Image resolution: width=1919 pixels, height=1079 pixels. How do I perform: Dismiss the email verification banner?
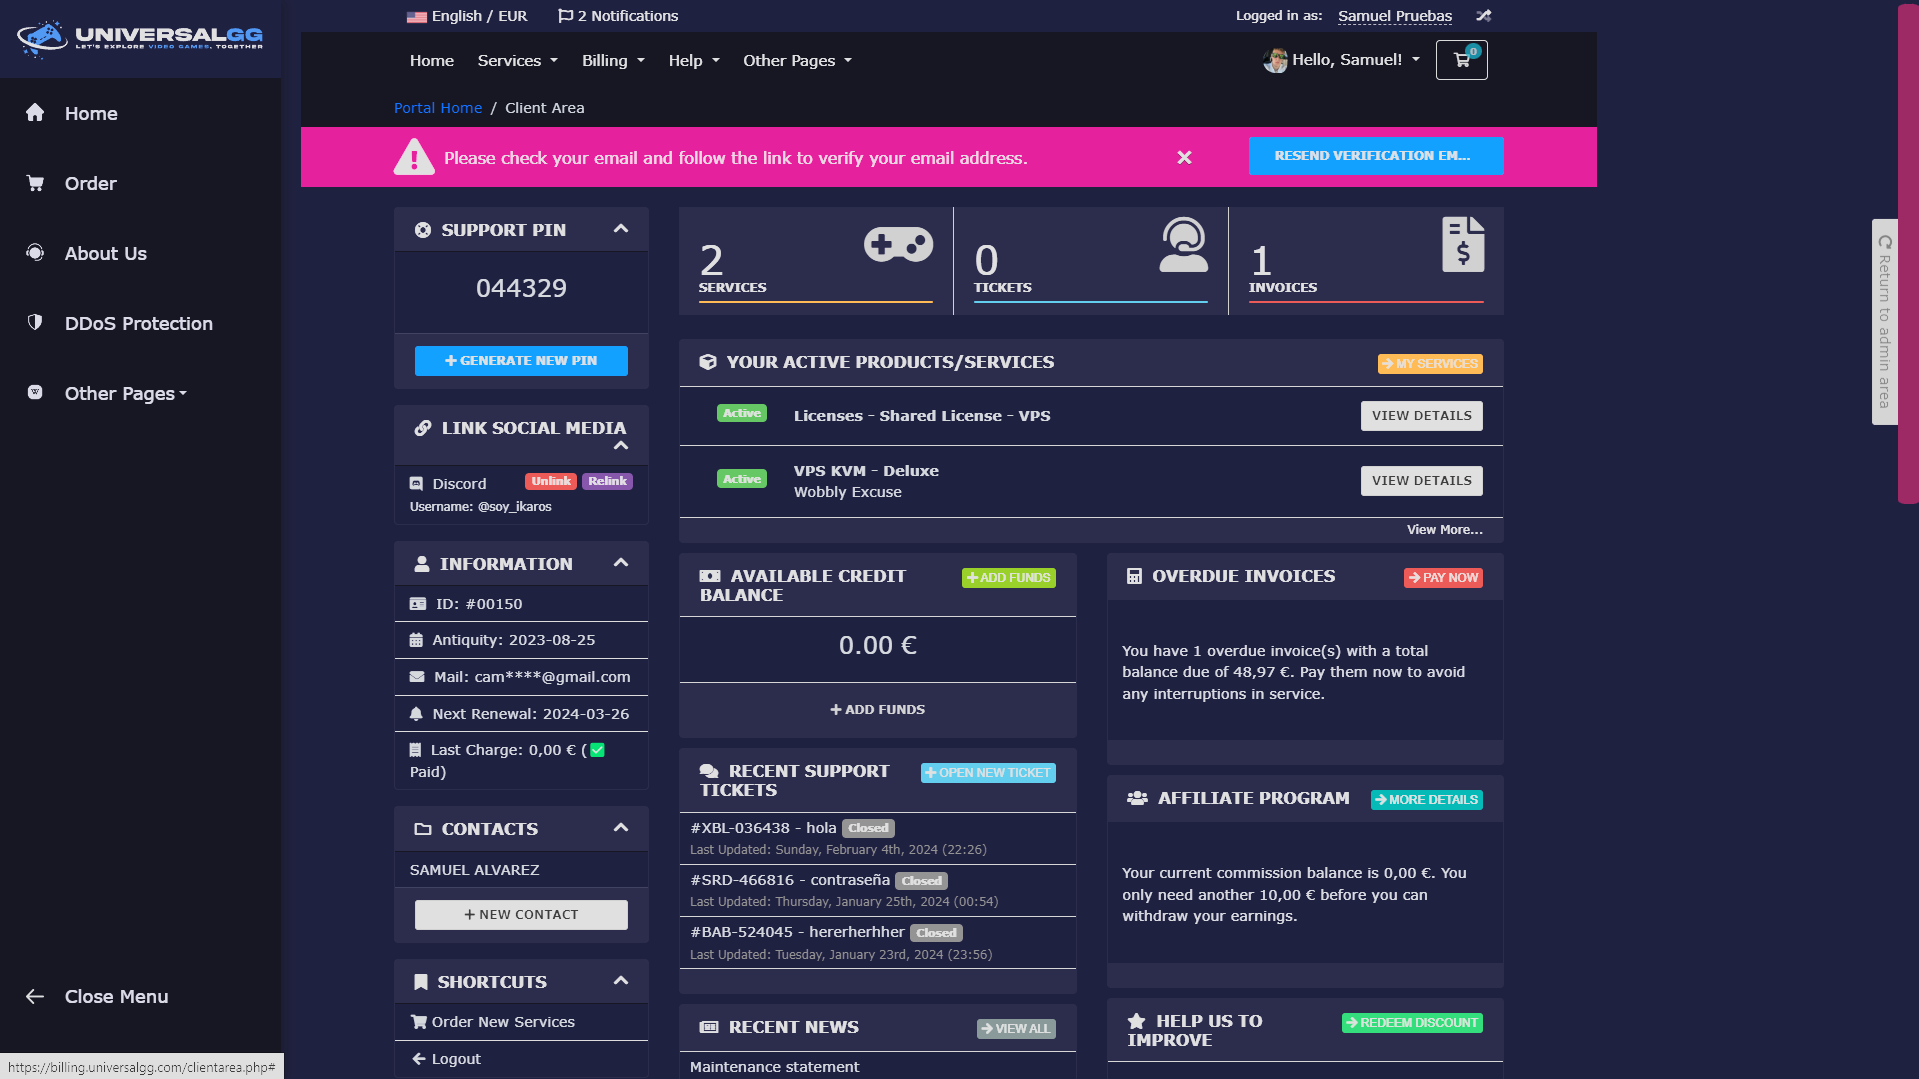1184,157
